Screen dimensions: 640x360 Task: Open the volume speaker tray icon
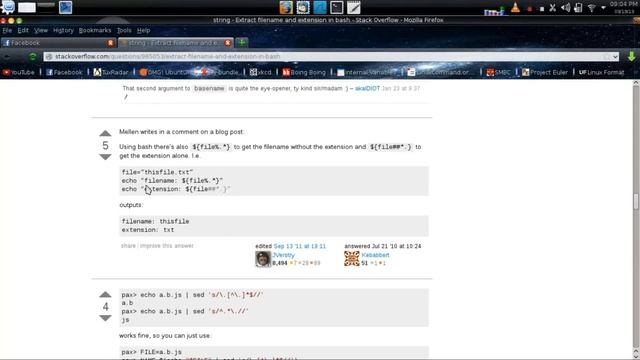565,8
